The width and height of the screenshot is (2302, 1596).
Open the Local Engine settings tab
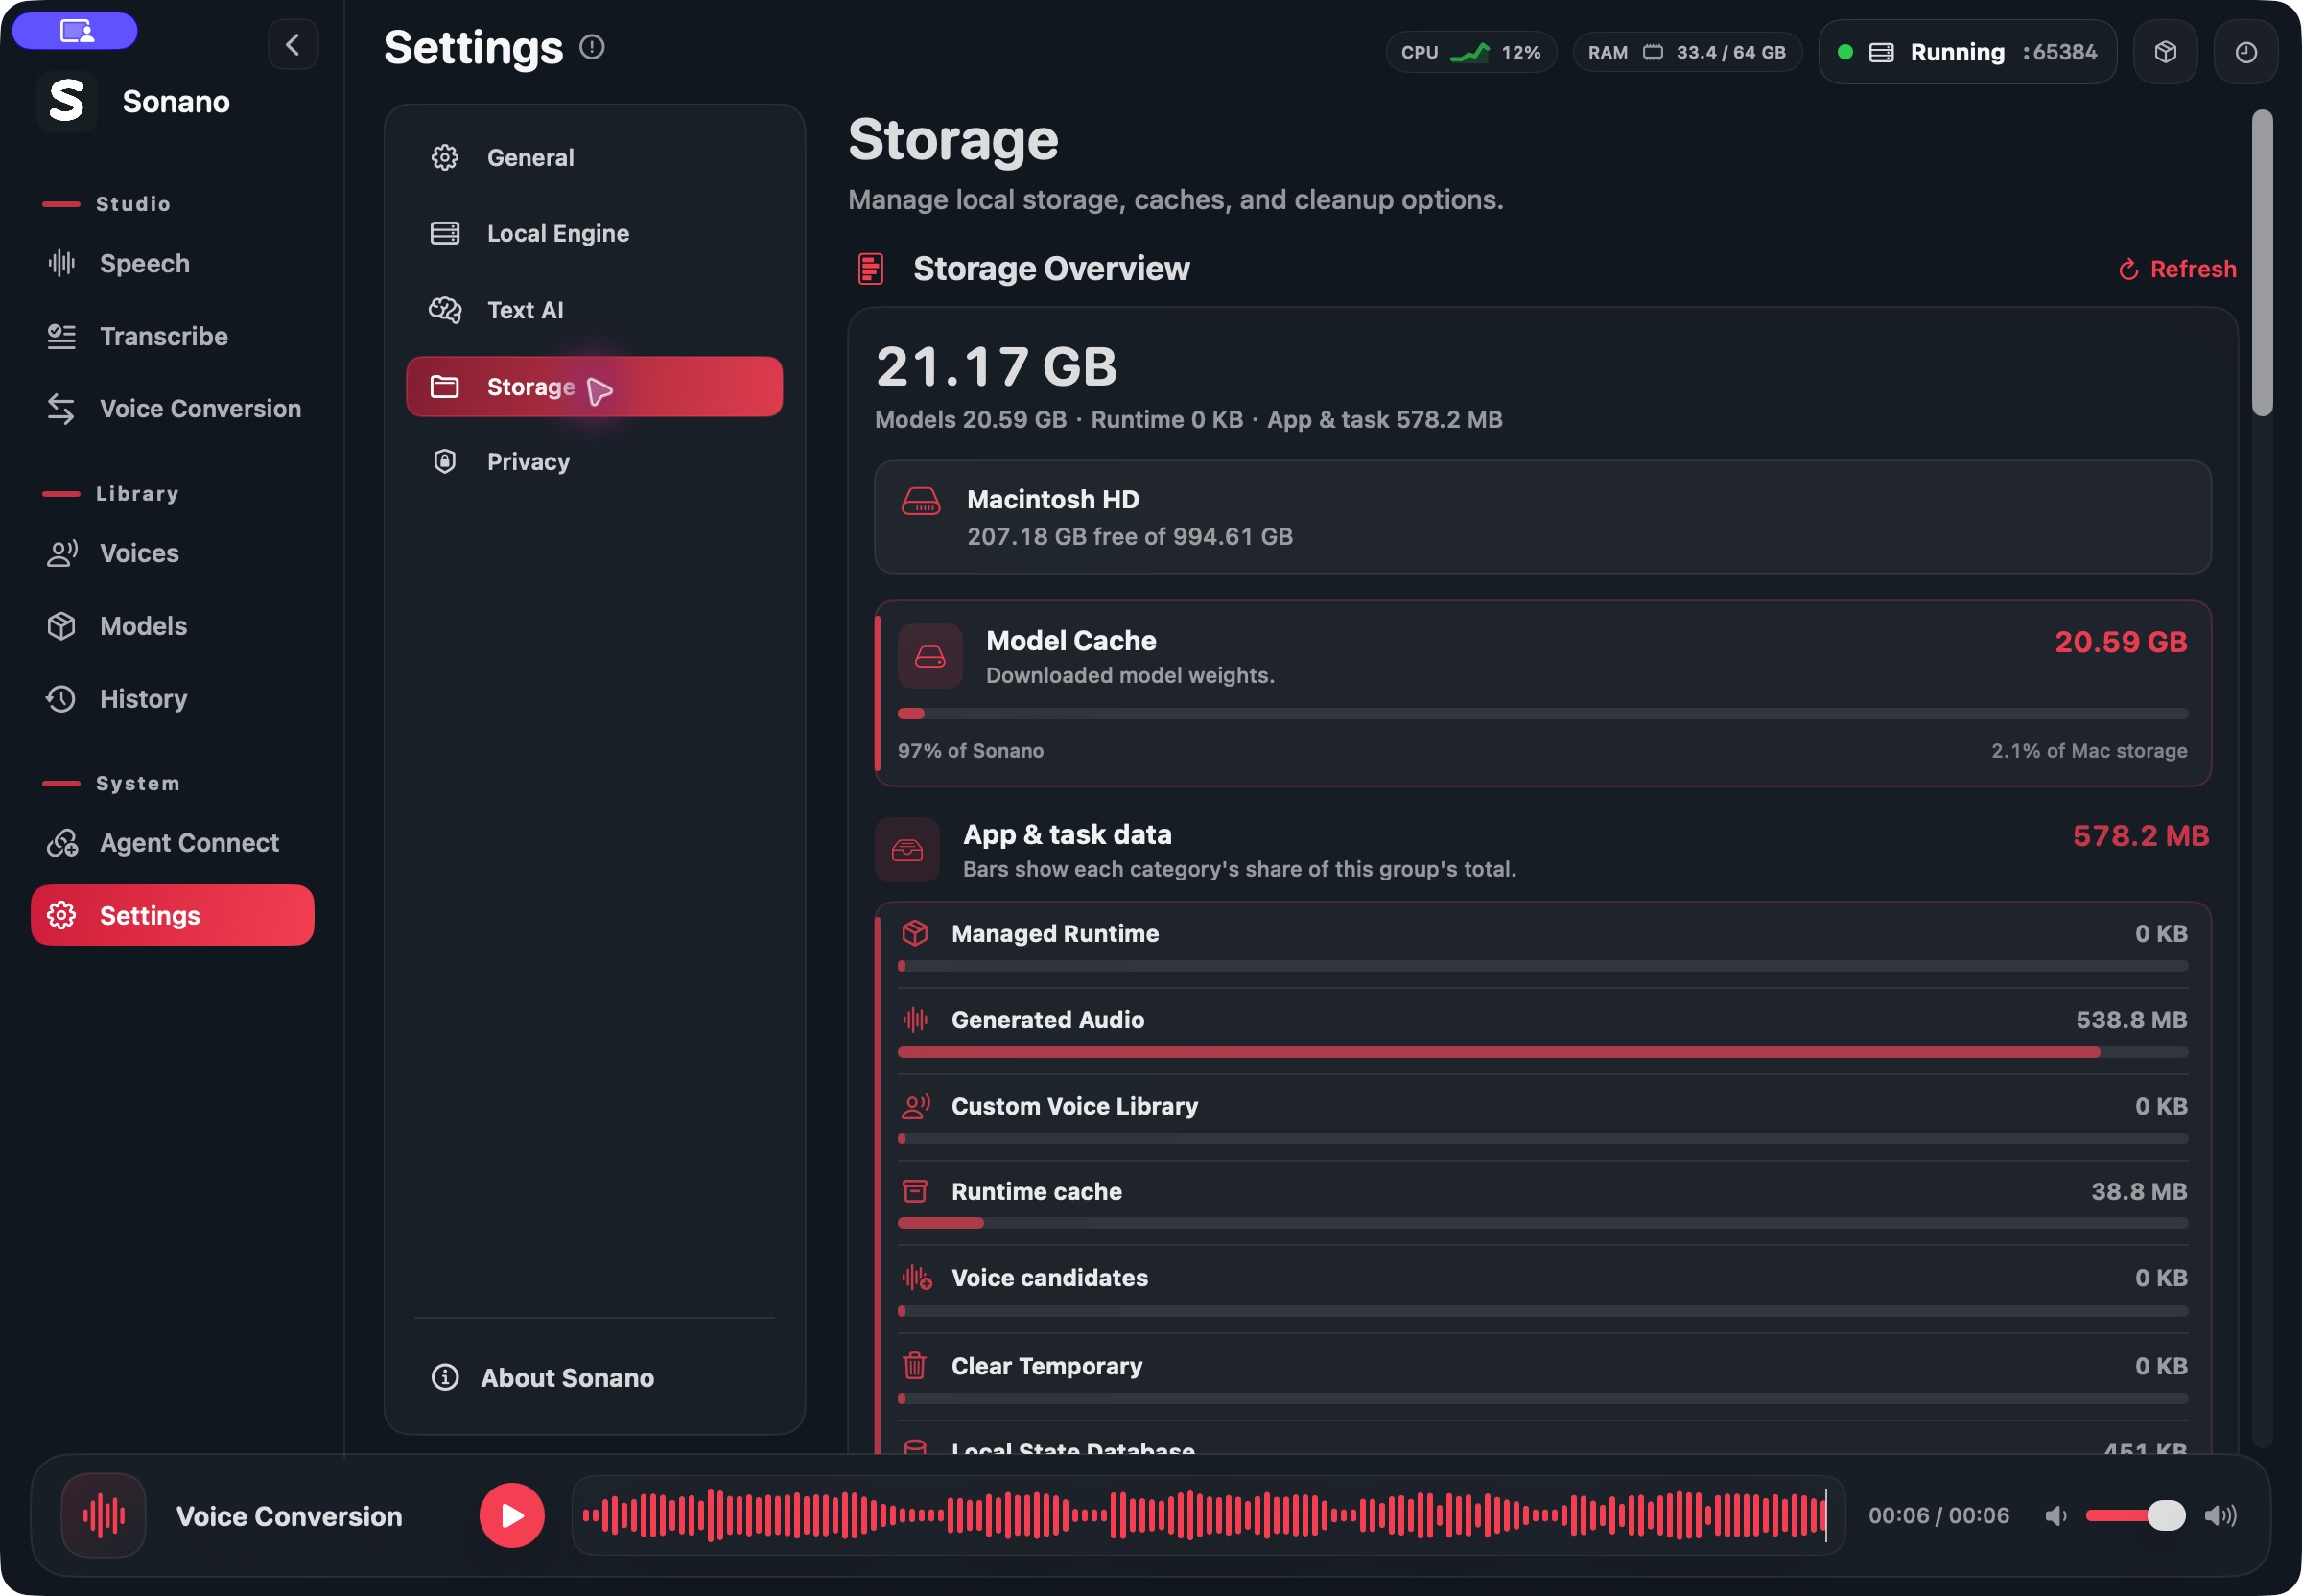tap(594, 233)
